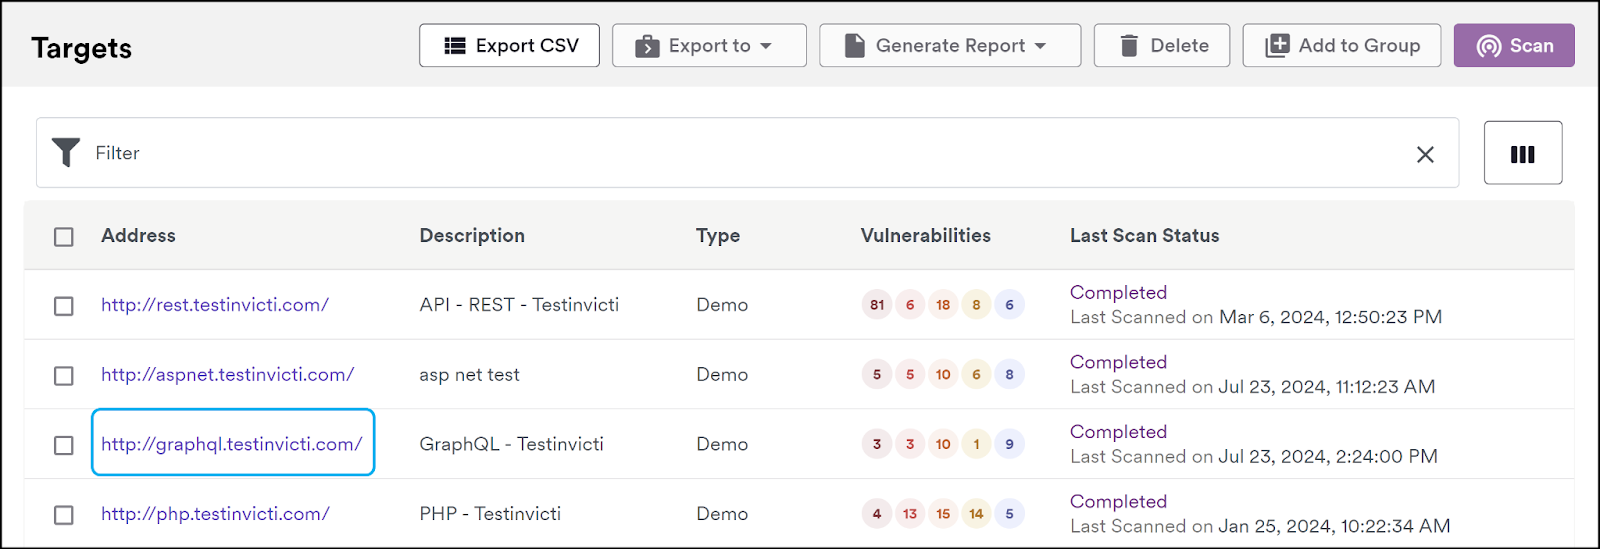Viewport: 1600px width, 549px height.
Task: Toggle the select-all checkbox in header
Action: [64, 237]
